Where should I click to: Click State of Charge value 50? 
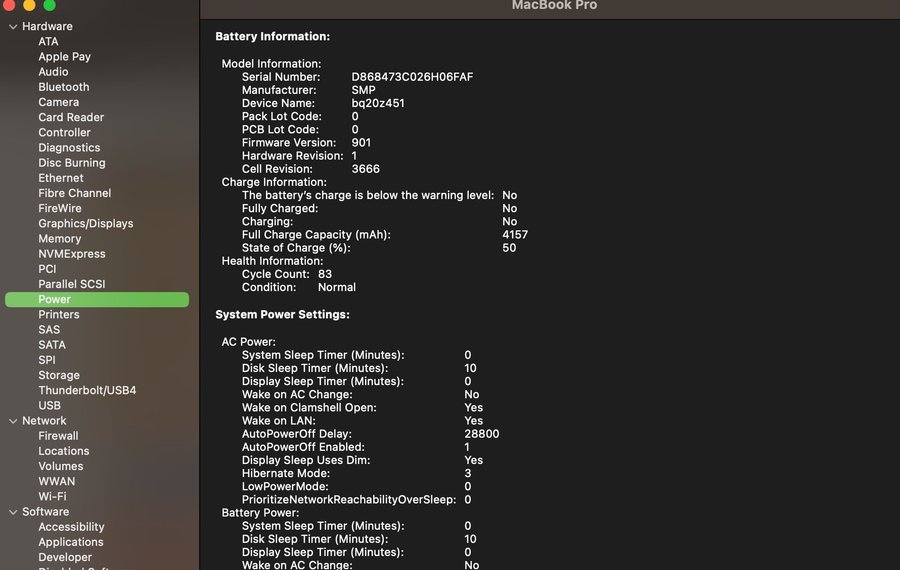click(509, 248)
